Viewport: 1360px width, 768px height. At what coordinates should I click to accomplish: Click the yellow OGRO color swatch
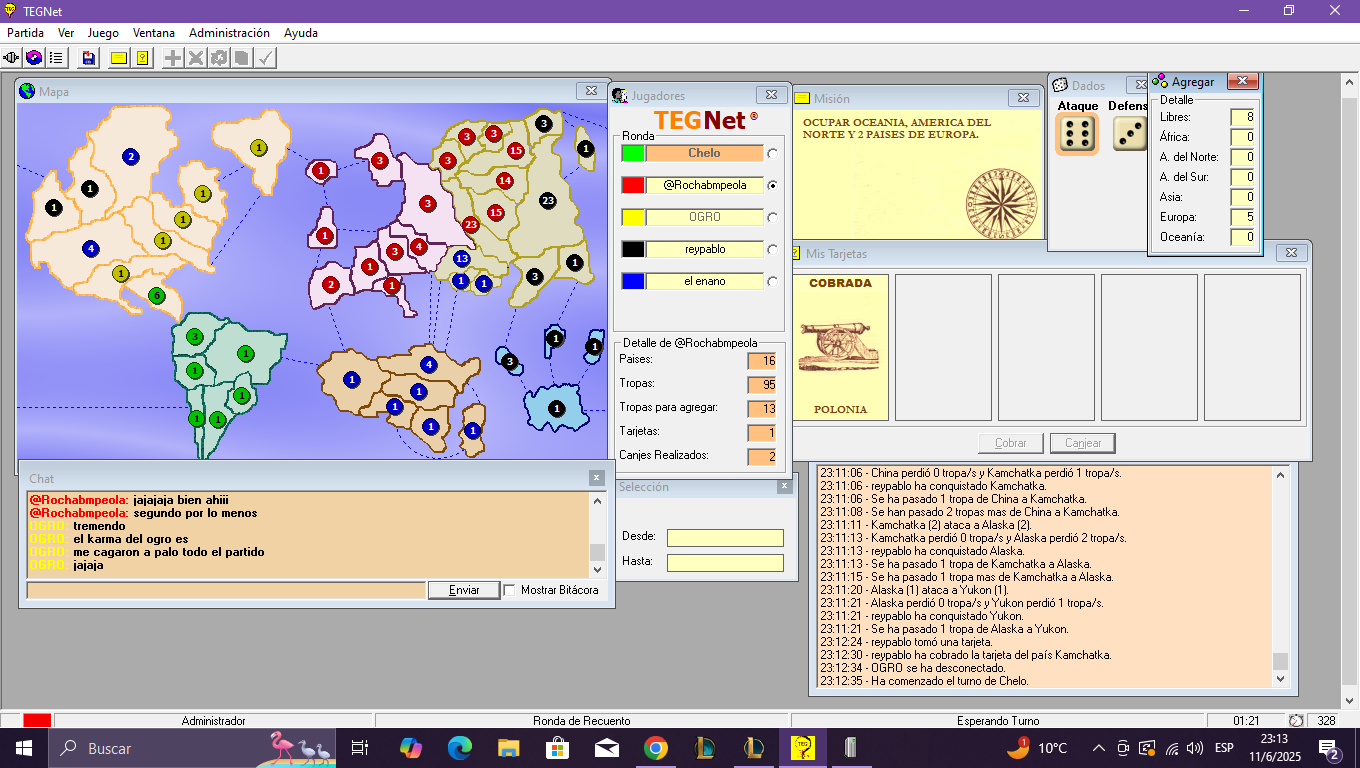(x=633, y=217)
